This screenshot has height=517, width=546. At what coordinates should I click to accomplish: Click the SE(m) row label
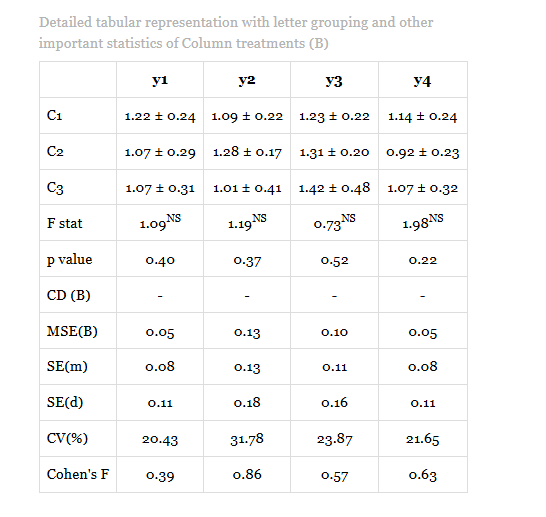point(67,367)
